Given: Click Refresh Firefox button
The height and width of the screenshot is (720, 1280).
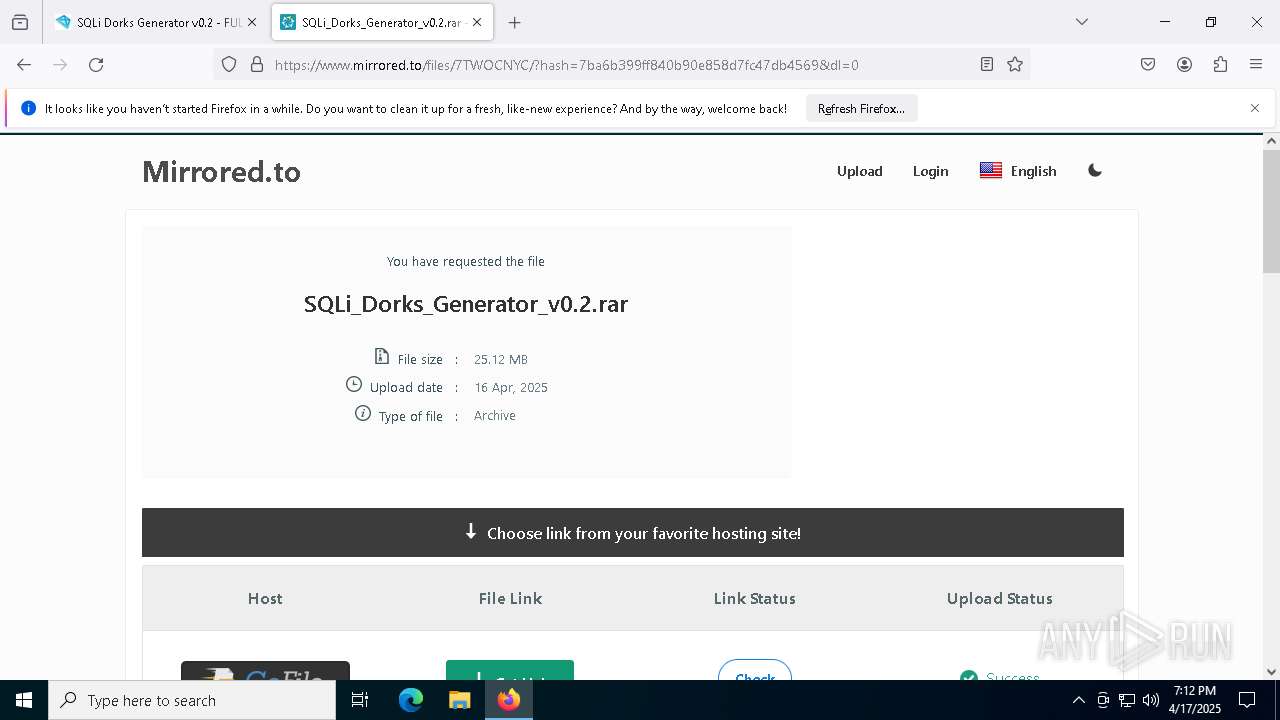Looking at the screenshot, I should 861,109.
